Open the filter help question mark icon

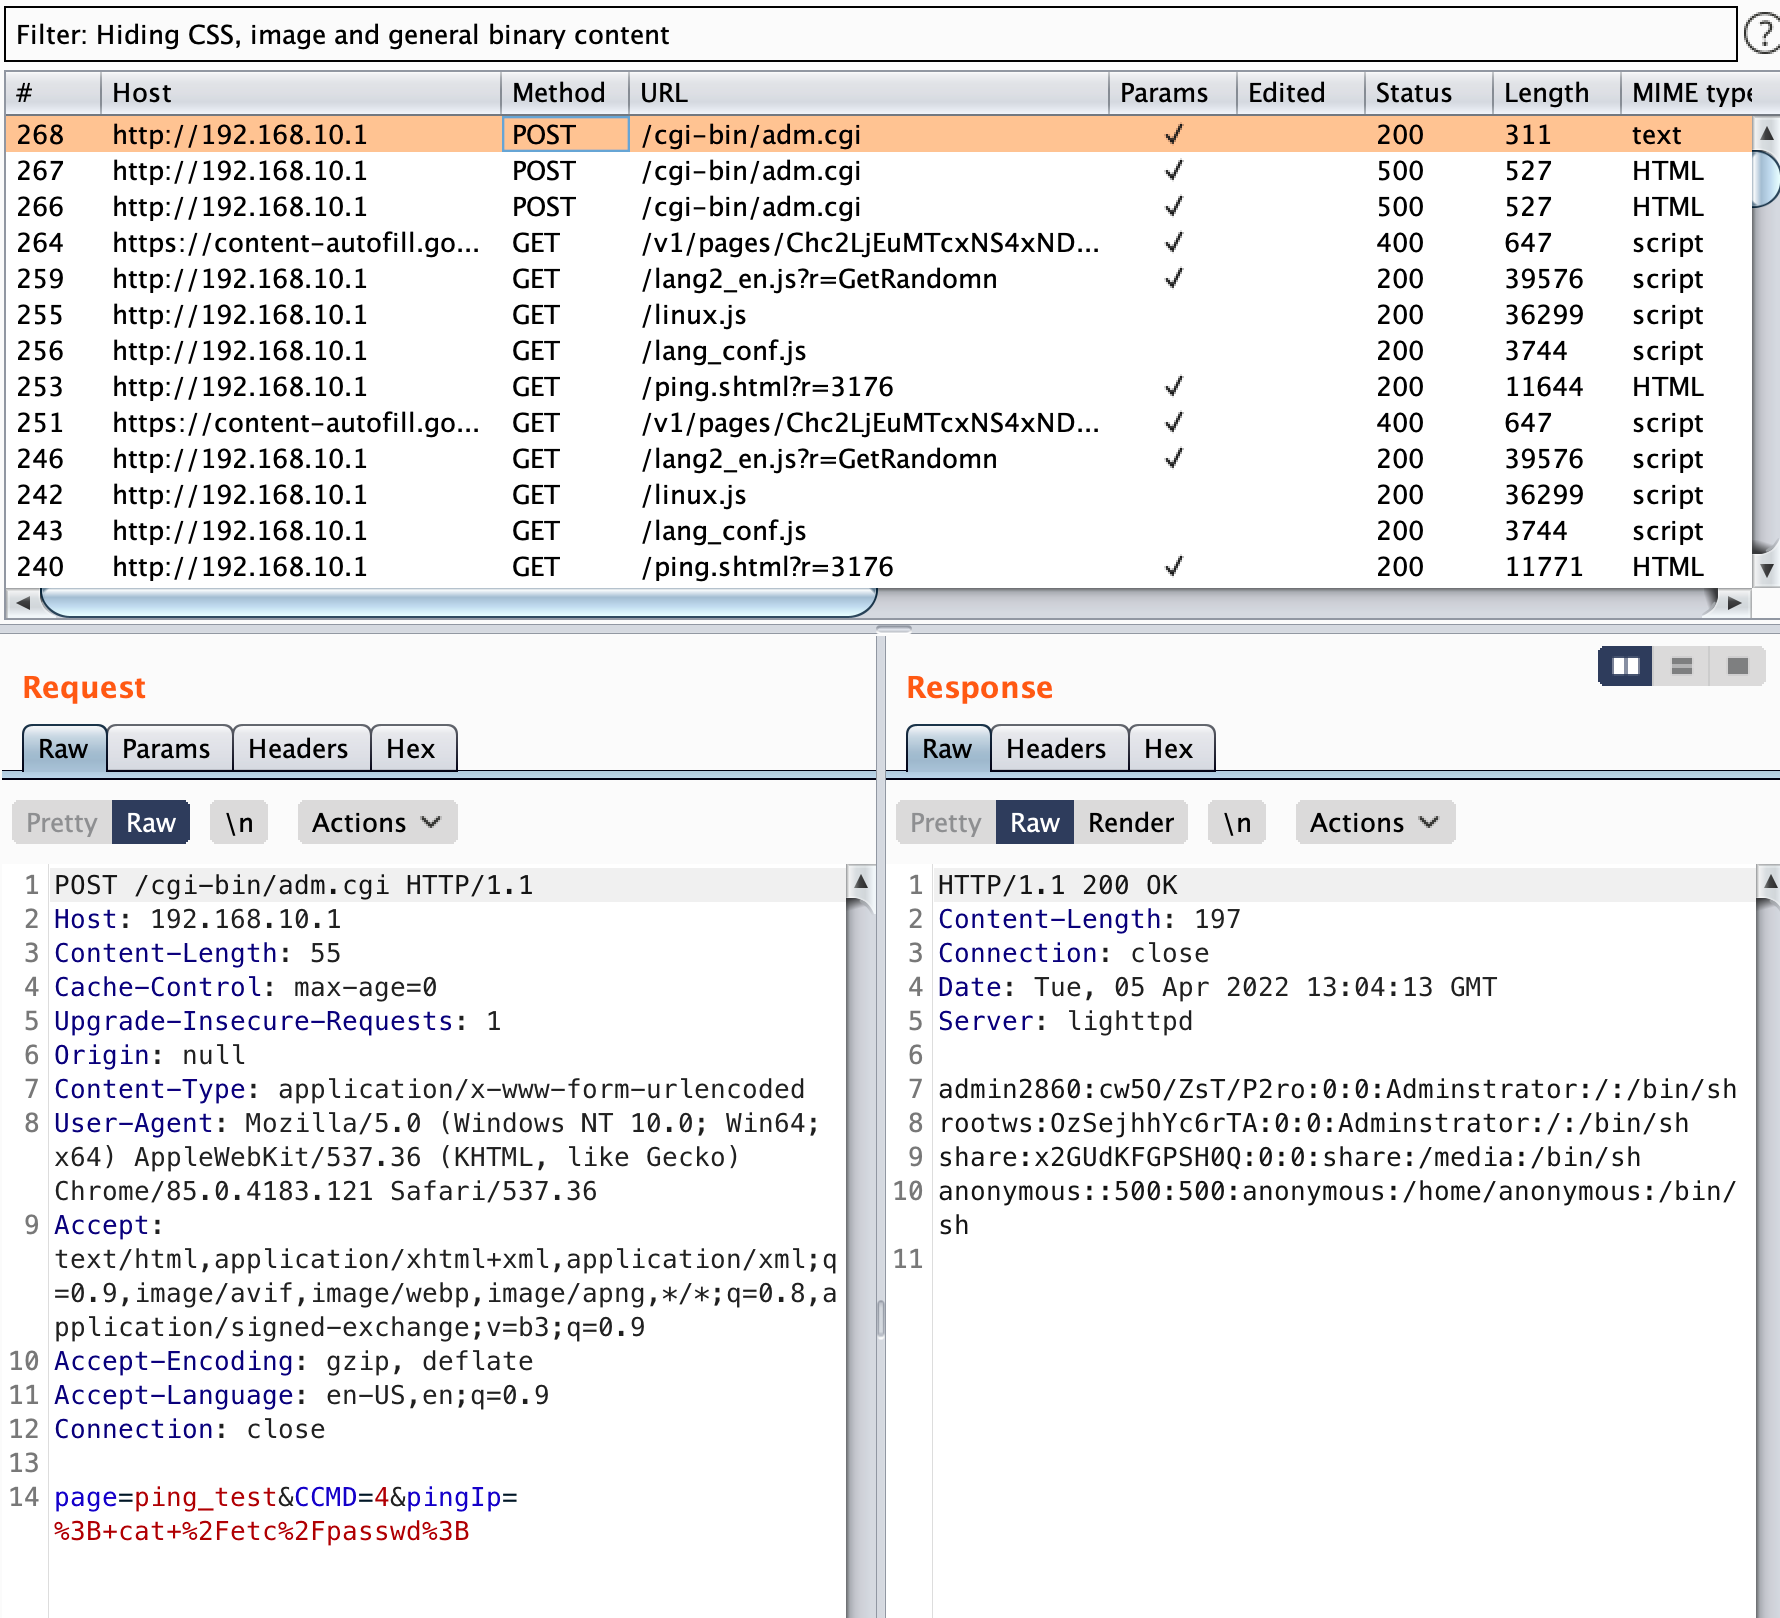coord(1763,34)
